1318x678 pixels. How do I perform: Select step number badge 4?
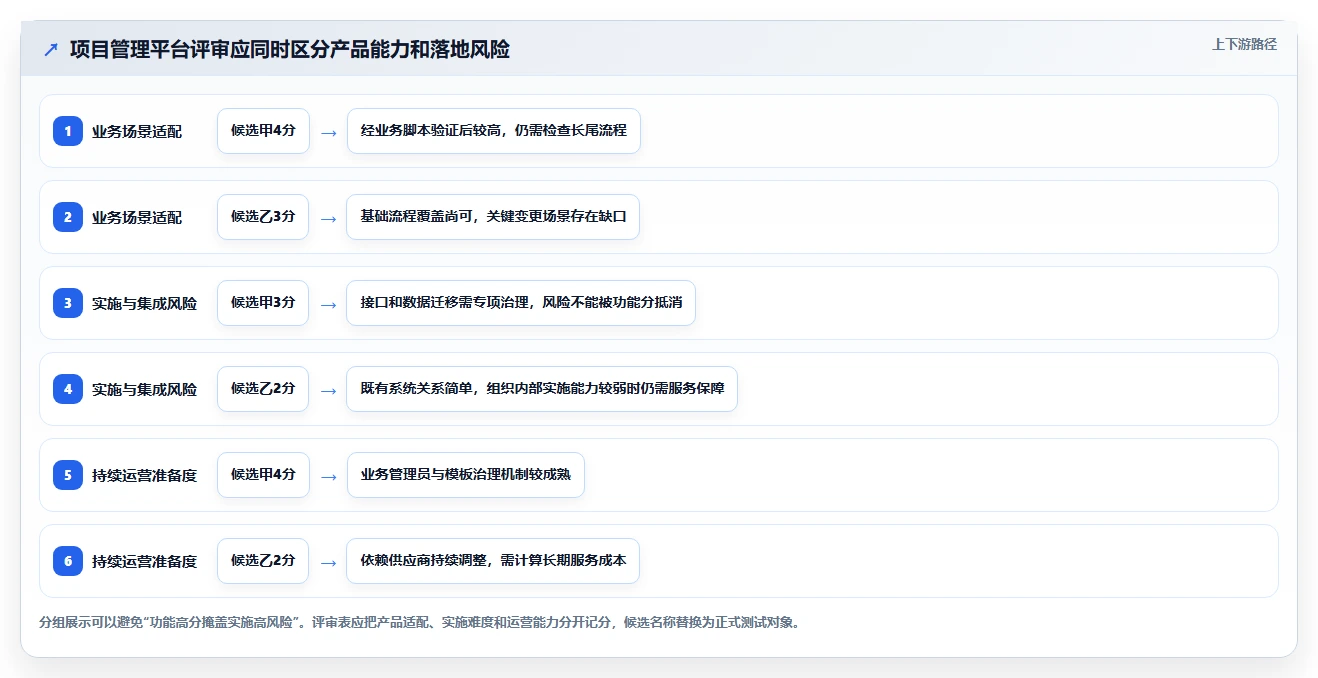coord(68,389)
